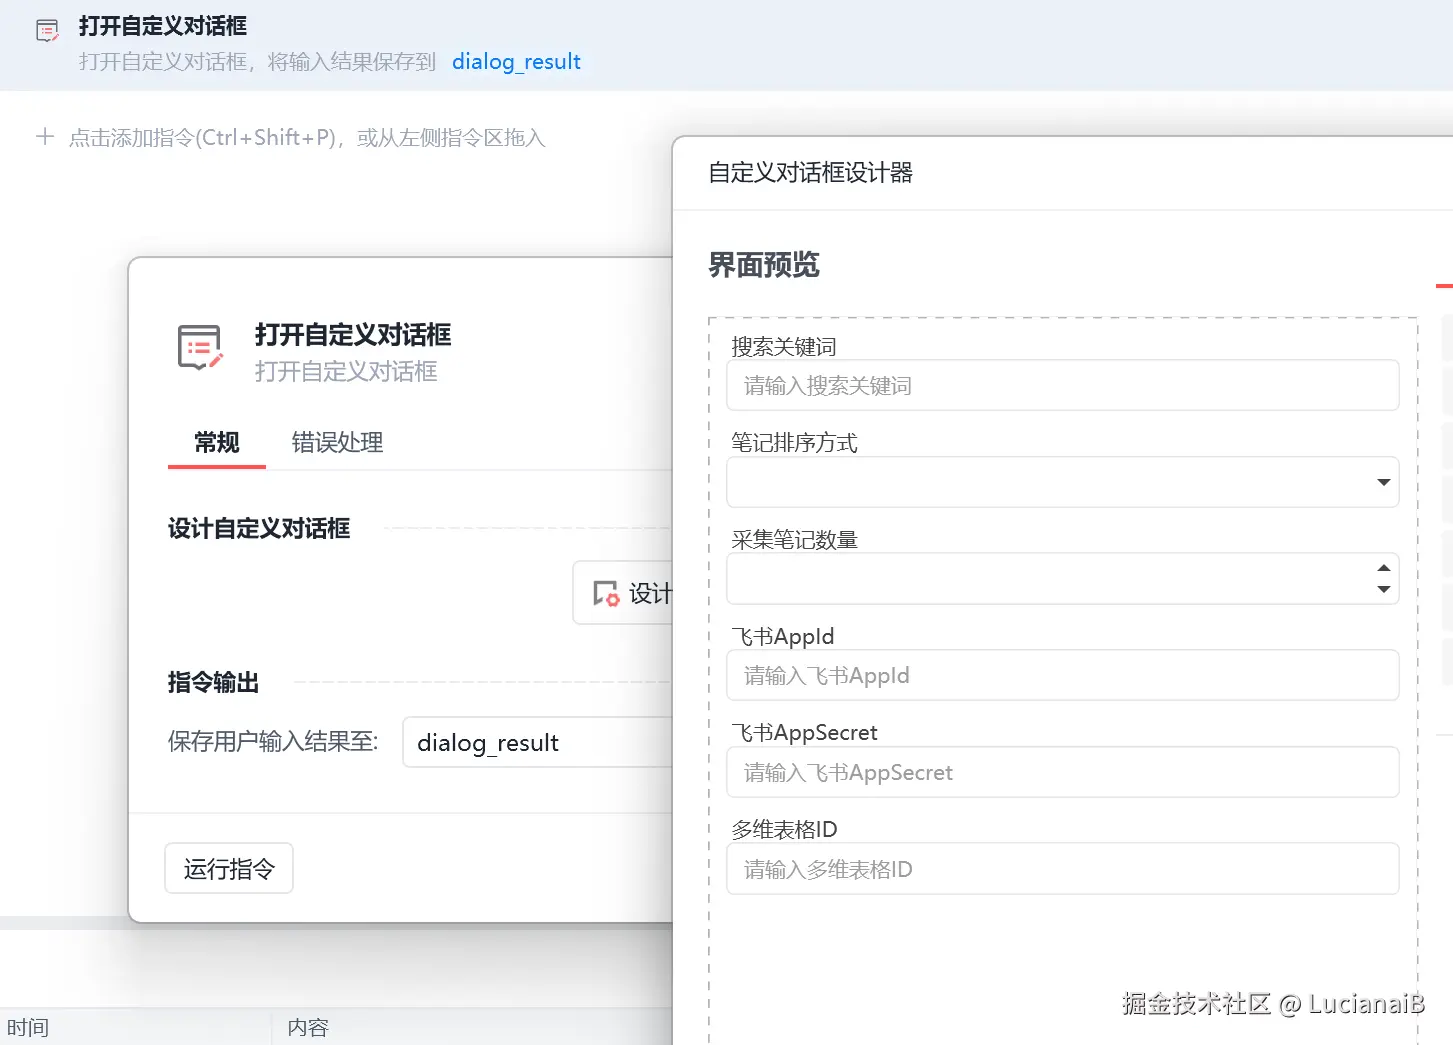Increase 采集笔记数量 with up arrow
Screen dimensions: 1453x1045
pos(1384,568)
